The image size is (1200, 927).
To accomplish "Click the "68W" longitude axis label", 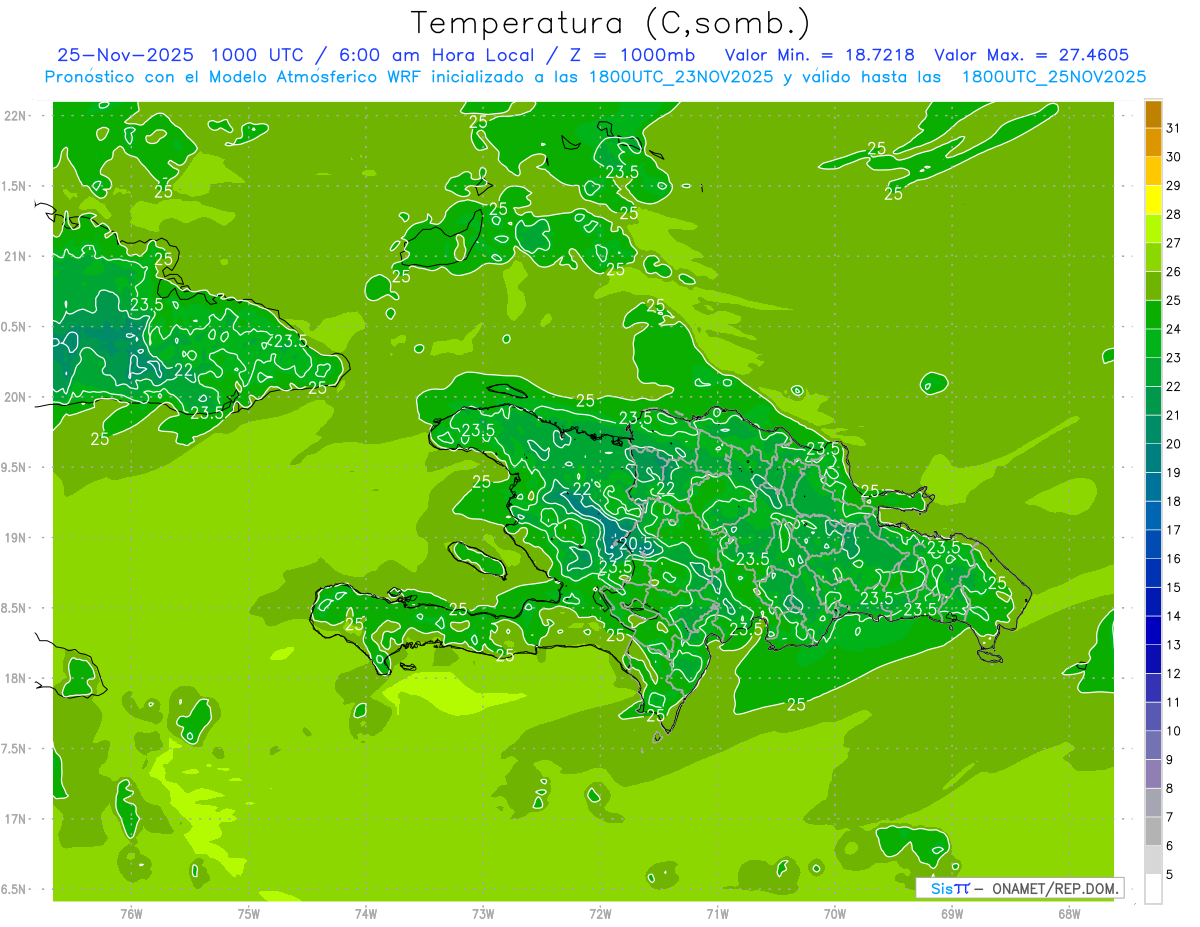I will click(x=1069, y=914).
